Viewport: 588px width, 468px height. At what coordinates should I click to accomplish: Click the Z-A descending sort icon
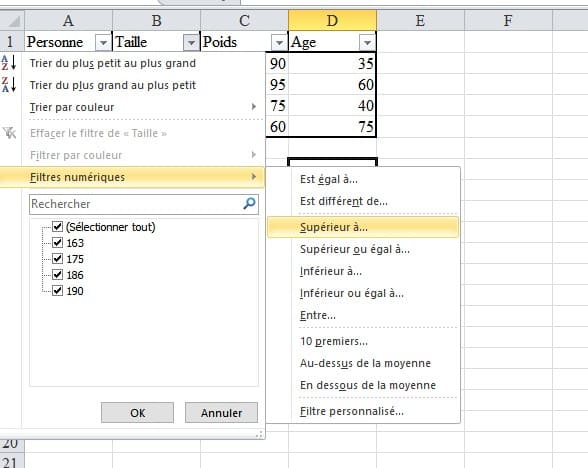pyautogui.click(x=9, y=84)
